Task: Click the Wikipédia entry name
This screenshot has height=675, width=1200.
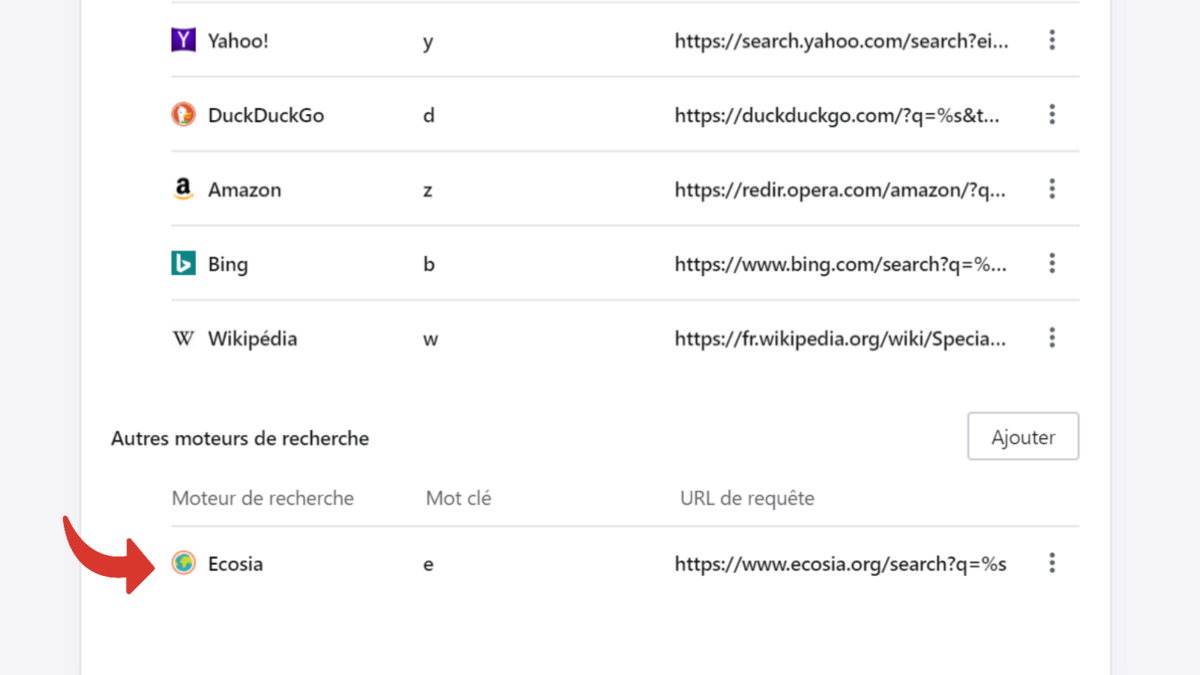Action: [x=252, y=339]
